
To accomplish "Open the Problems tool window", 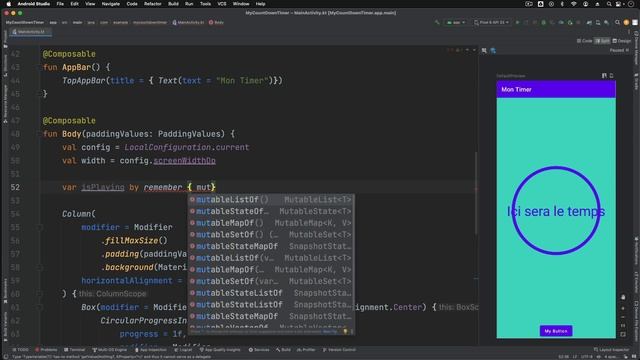I will (46, 350).
